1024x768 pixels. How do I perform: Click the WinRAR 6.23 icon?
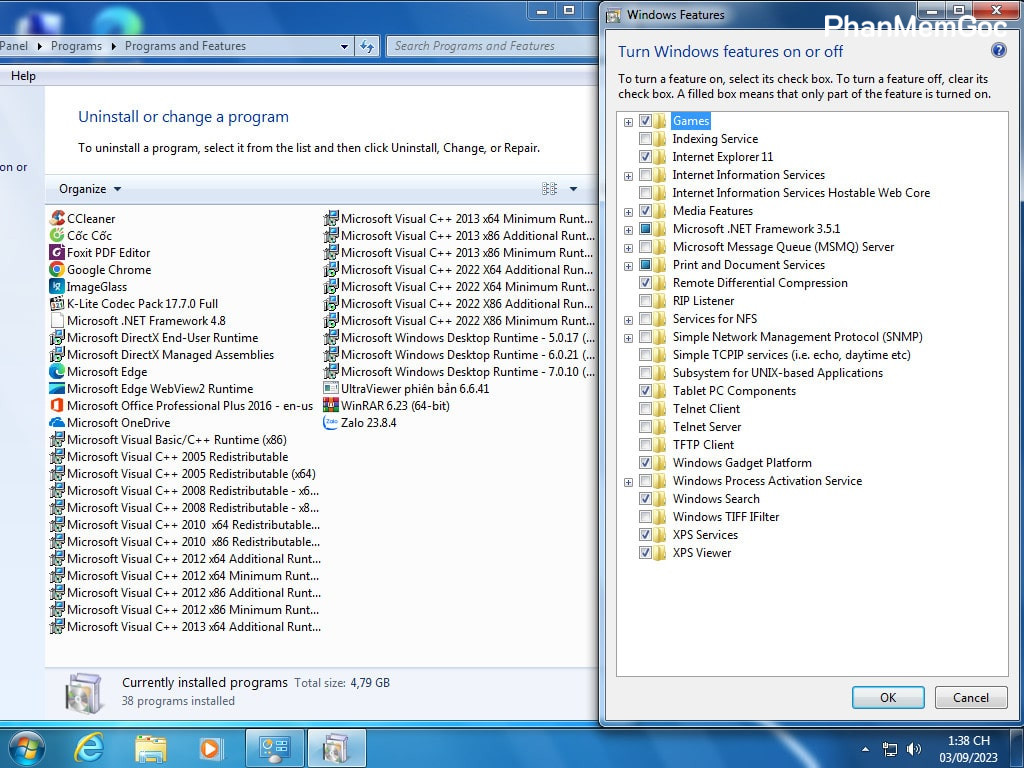332,406
